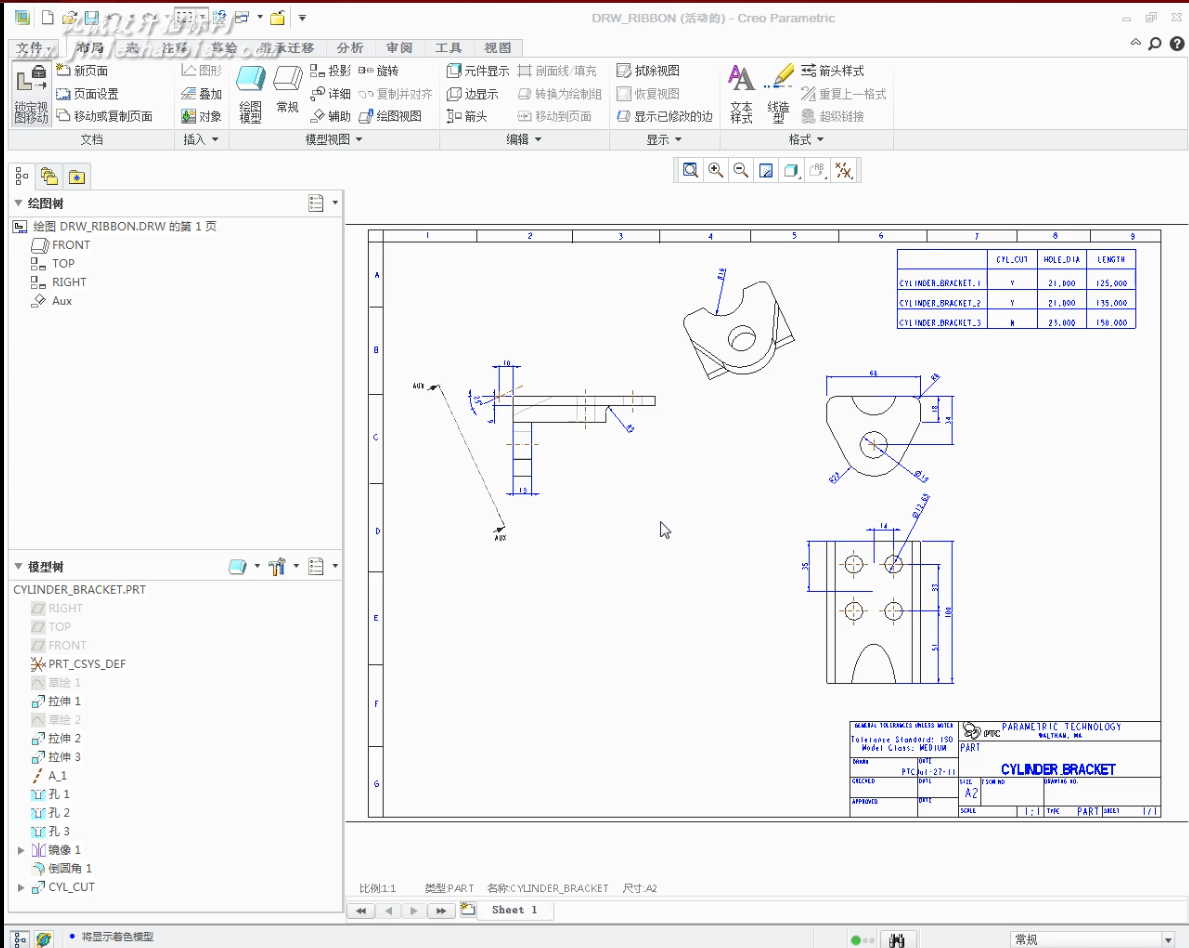The height and width of the screenshot is (948, 1189).
Task: Click the 投影 projection view button
Action: pyautogui.click(x=330, y=71)
